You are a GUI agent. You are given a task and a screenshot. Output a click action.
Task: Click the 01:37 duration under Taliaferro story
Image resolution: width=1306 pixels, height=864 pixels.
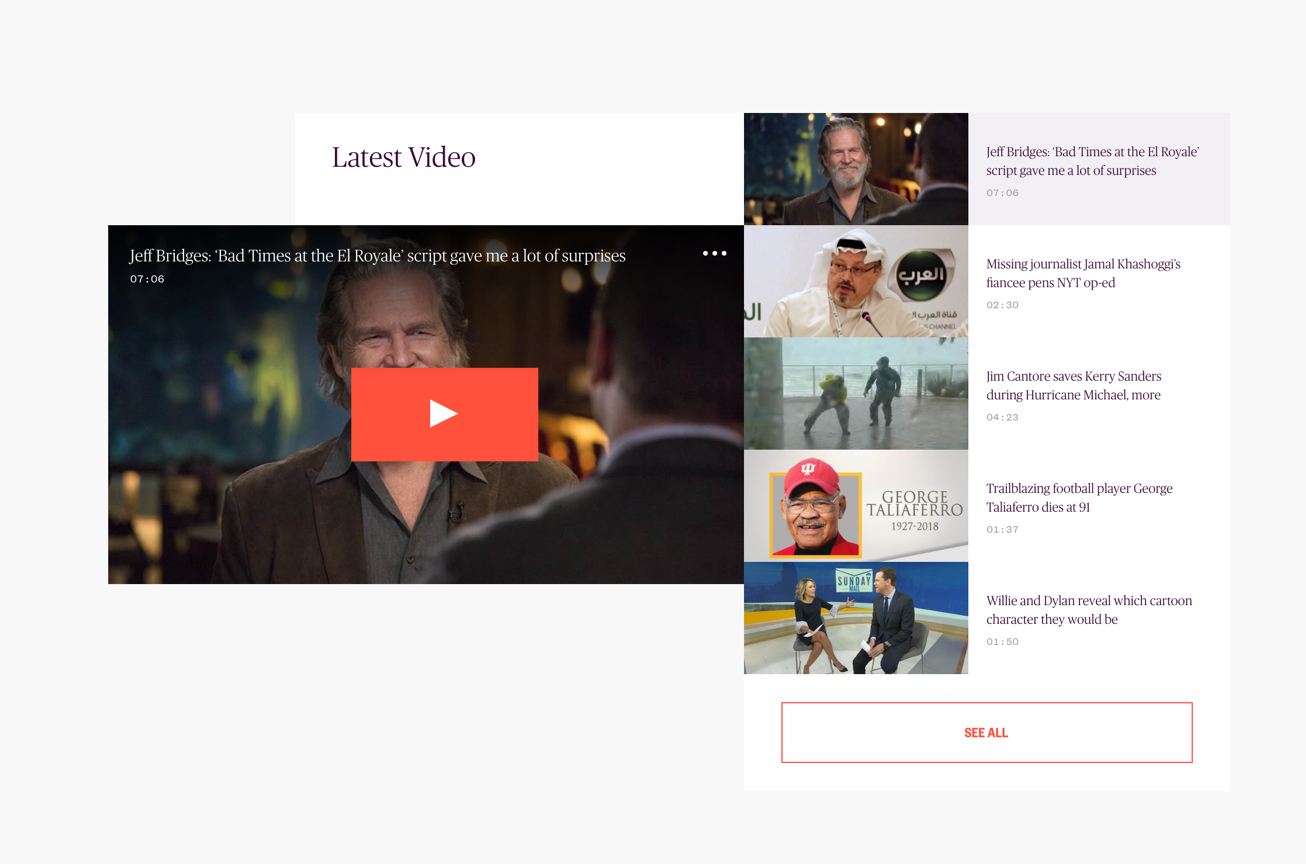[1002, 529]
